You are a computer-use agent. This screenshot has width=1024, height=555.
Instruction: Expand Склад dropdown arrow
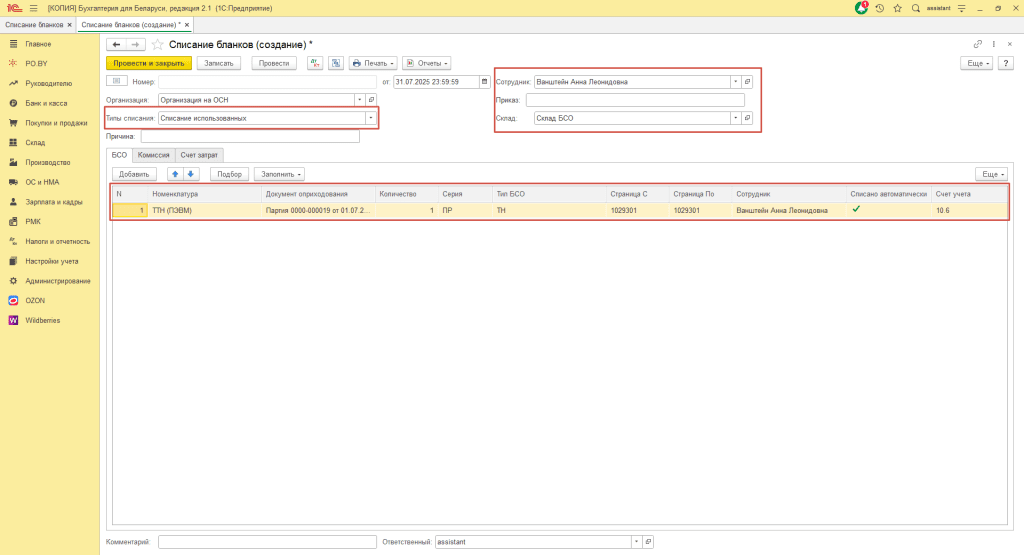tap(735, 118)
